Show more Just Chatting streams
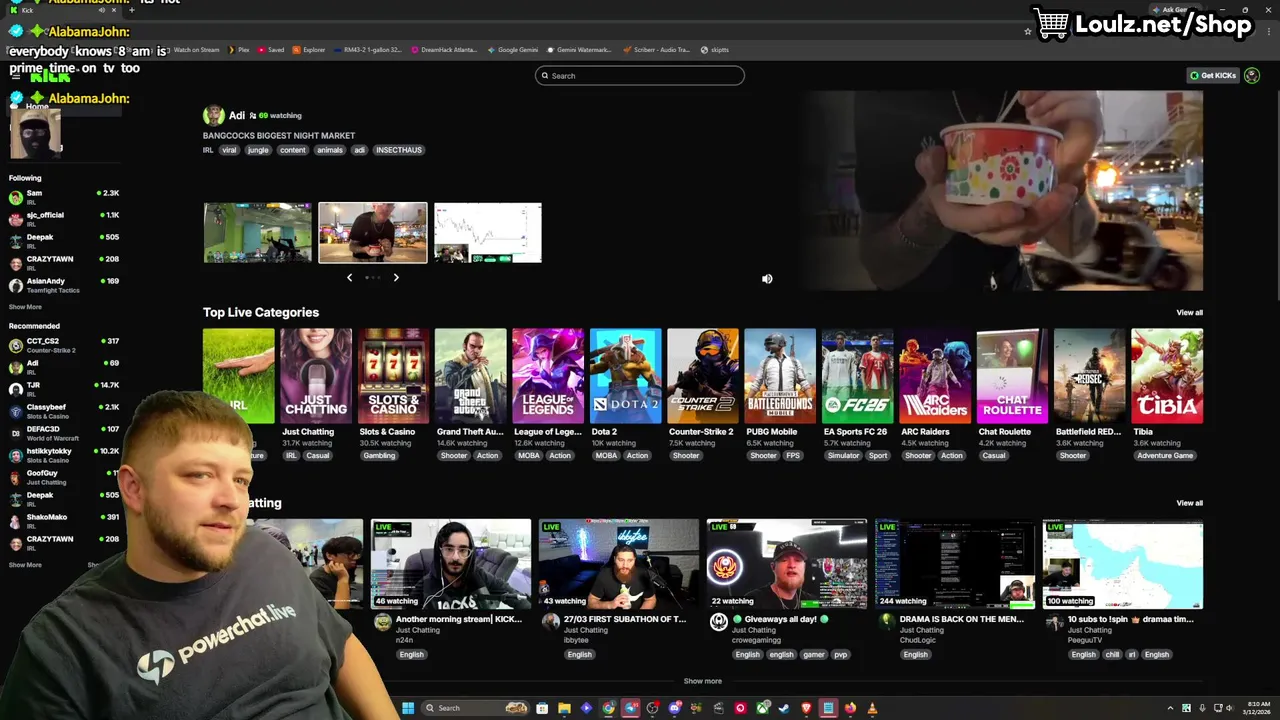This screenshot has height=720, width=1280. [702, 681]
